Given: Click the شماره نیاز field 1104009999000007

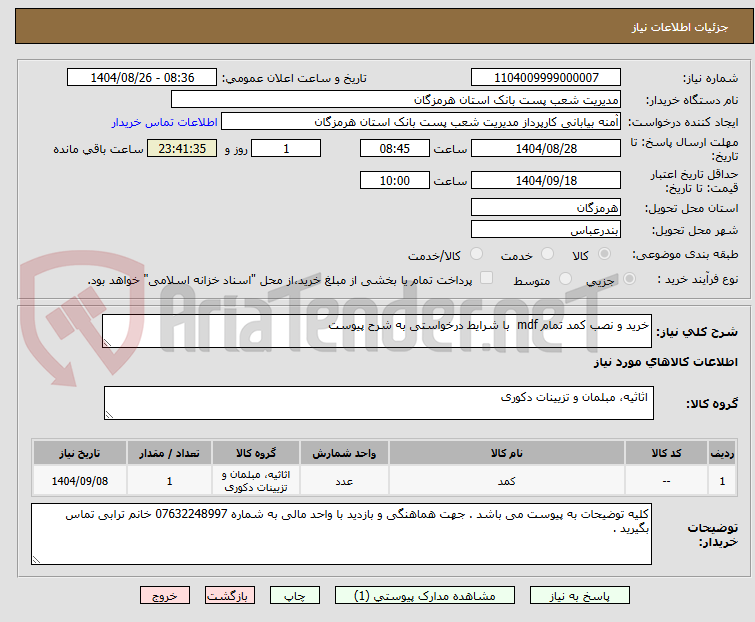Looking at the screenshot, I should 546,77.
